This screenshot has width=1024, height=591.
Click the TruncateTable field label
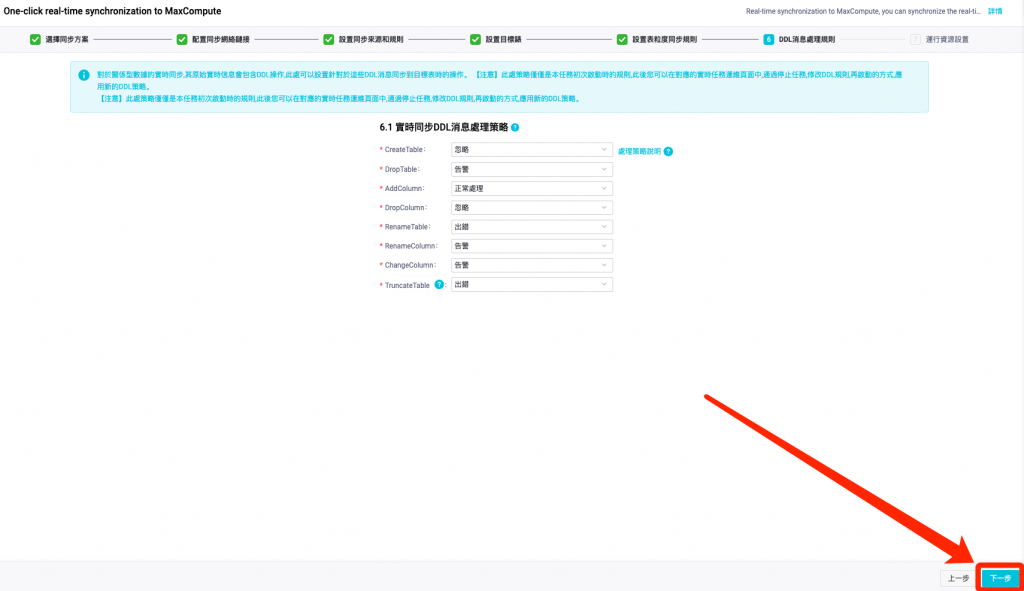click(x=407, y=285)
